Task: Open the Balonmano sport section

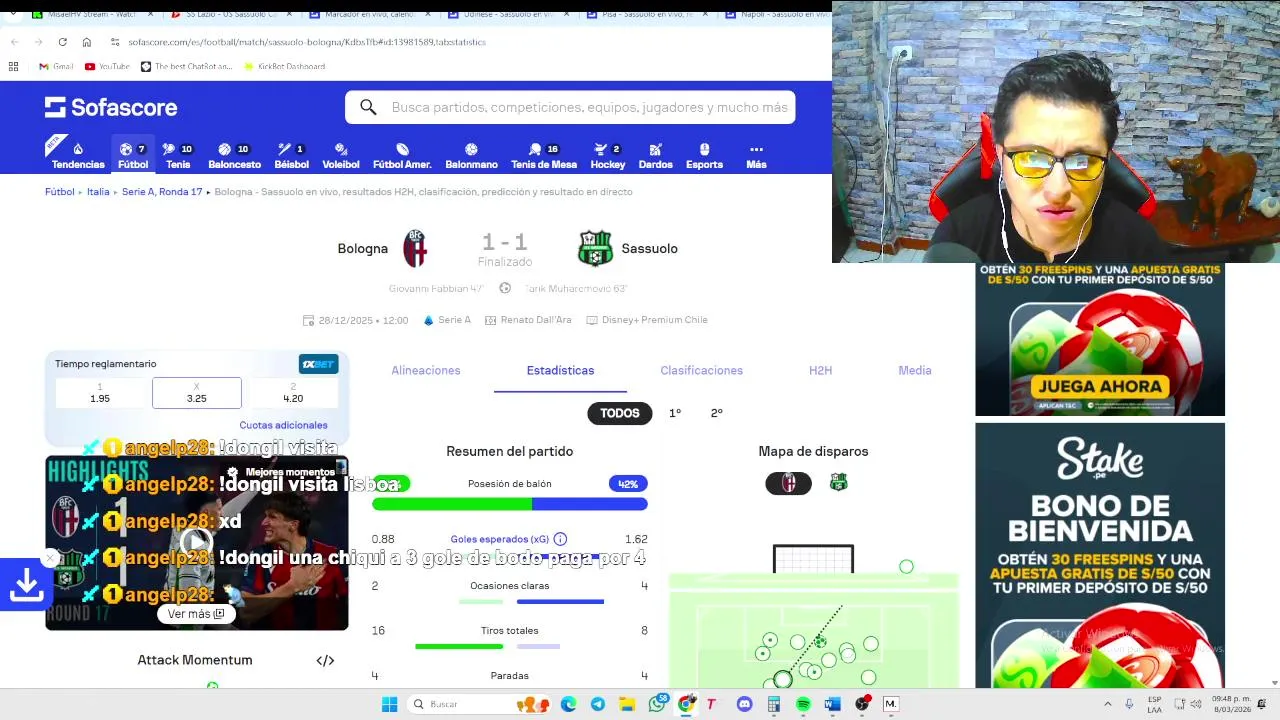Action: point(471,155)
